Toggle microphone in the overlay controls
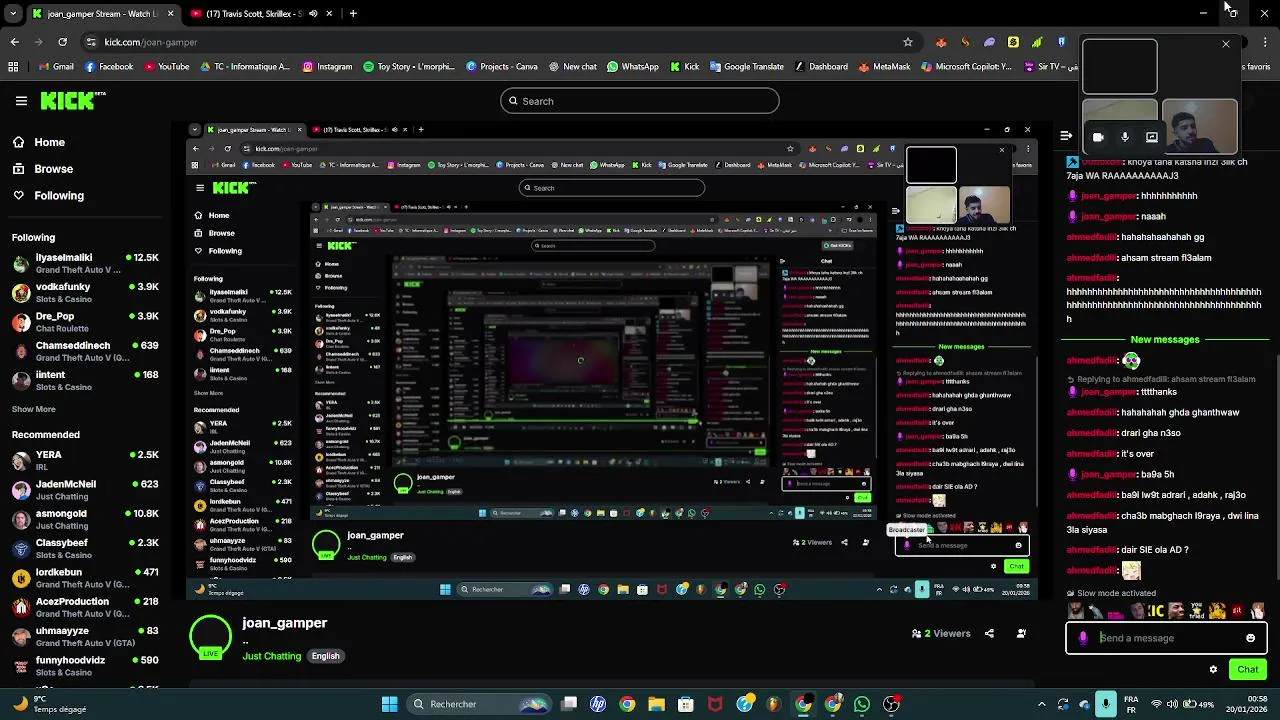Image resolution: width=1280 pixels, height=720 pixels. [x=1125, y=137]
